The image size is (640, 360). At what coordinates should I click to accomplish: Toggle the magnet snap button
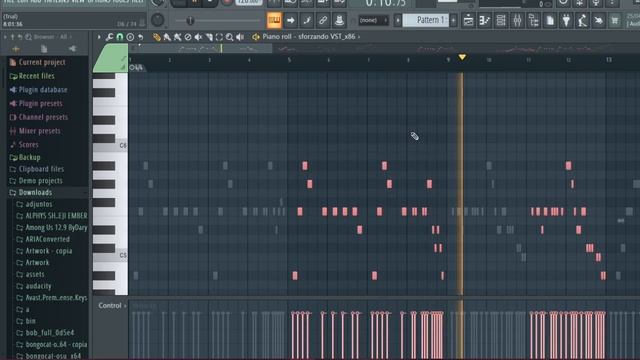click(x=120, y=37)
